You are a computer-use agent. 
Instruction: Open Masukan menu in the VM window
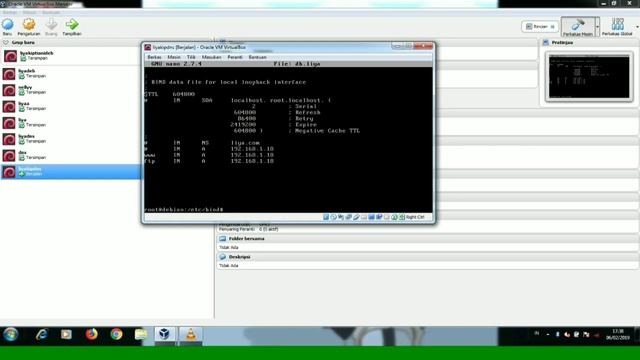tap(211, 57)
